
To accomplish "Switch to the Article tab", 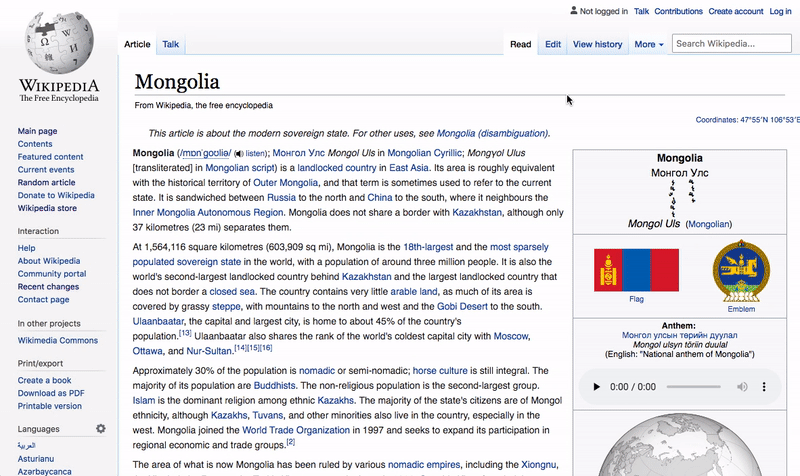I will click(137, 44).
